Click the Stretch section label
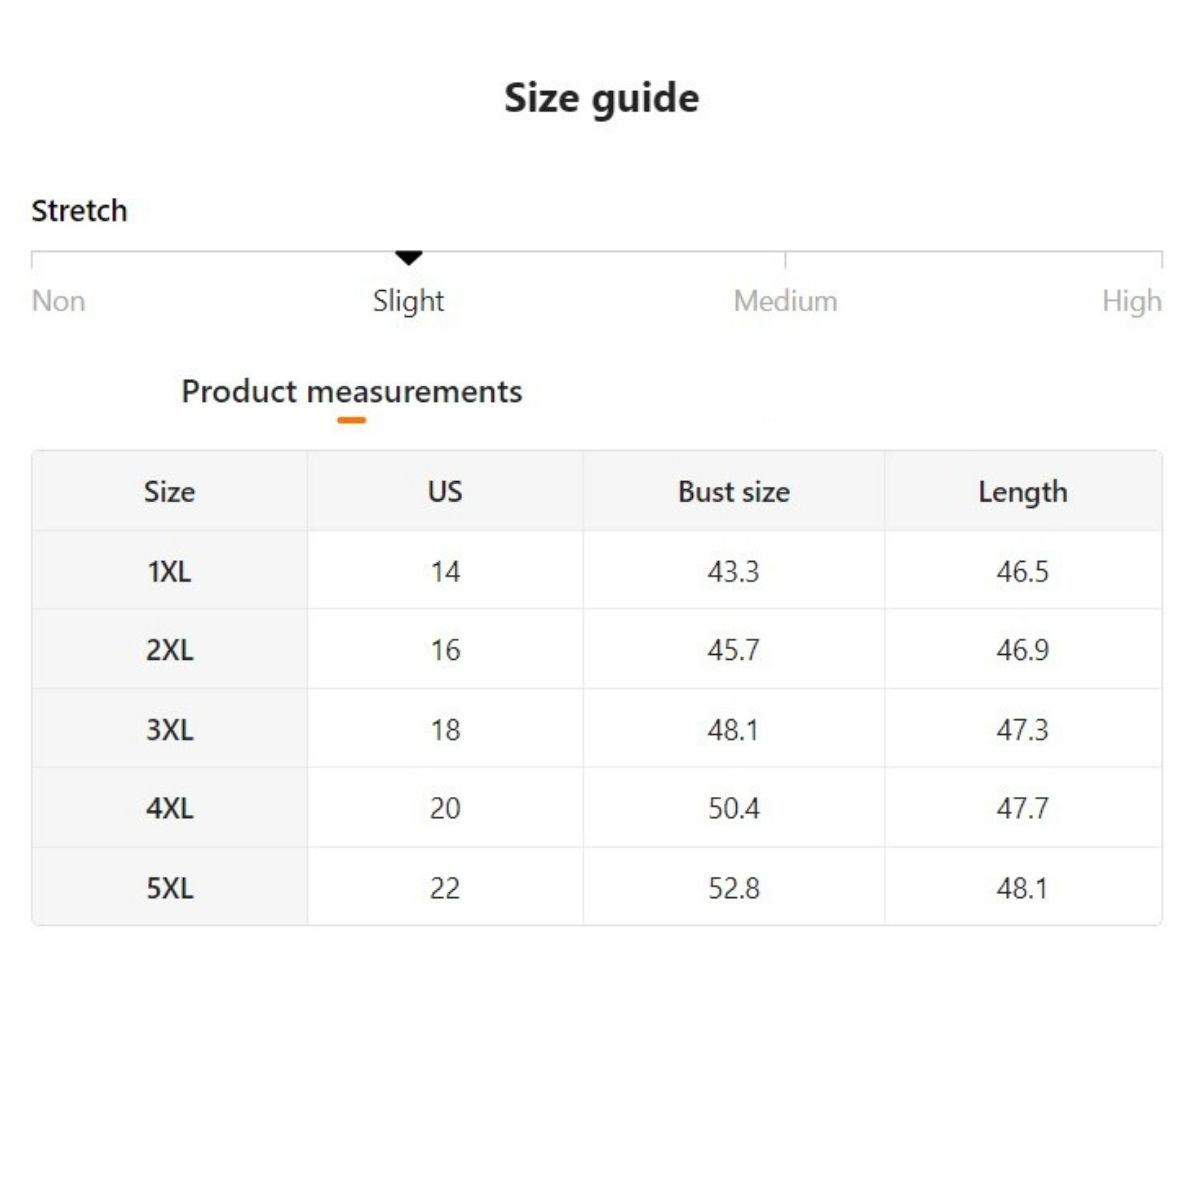 click(x=79, y=211)
